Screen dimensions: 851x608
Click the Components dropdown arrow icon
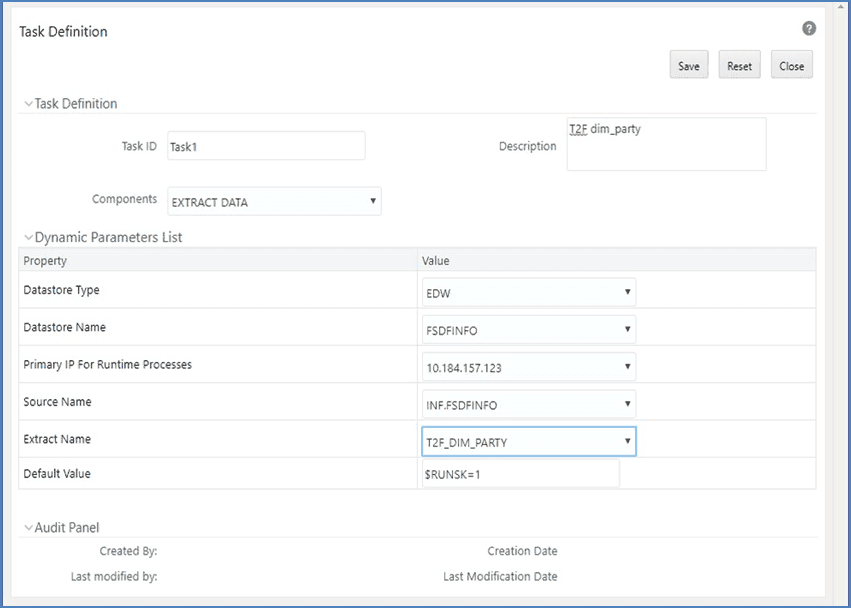[x=372, y=201]
